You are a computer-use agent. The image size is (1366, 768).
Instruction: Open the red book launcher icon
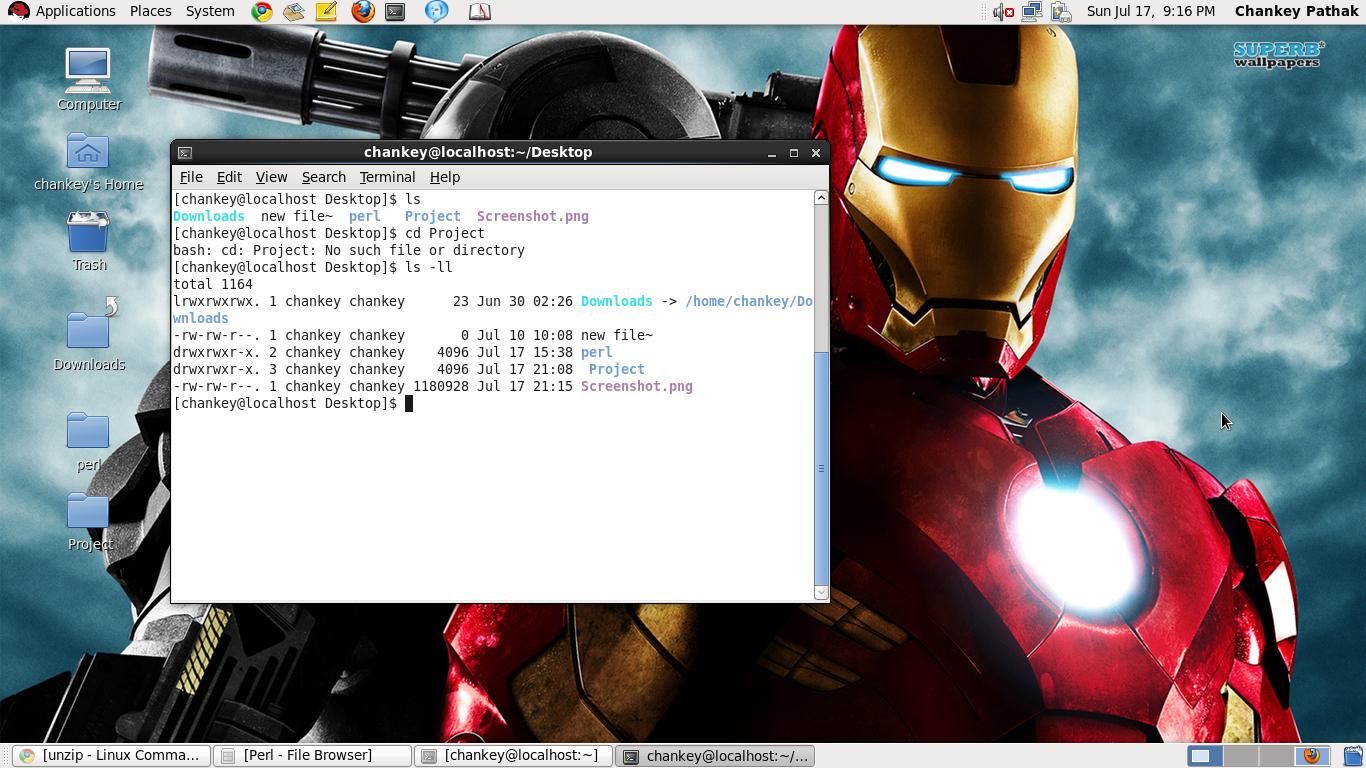coord(480,12)
